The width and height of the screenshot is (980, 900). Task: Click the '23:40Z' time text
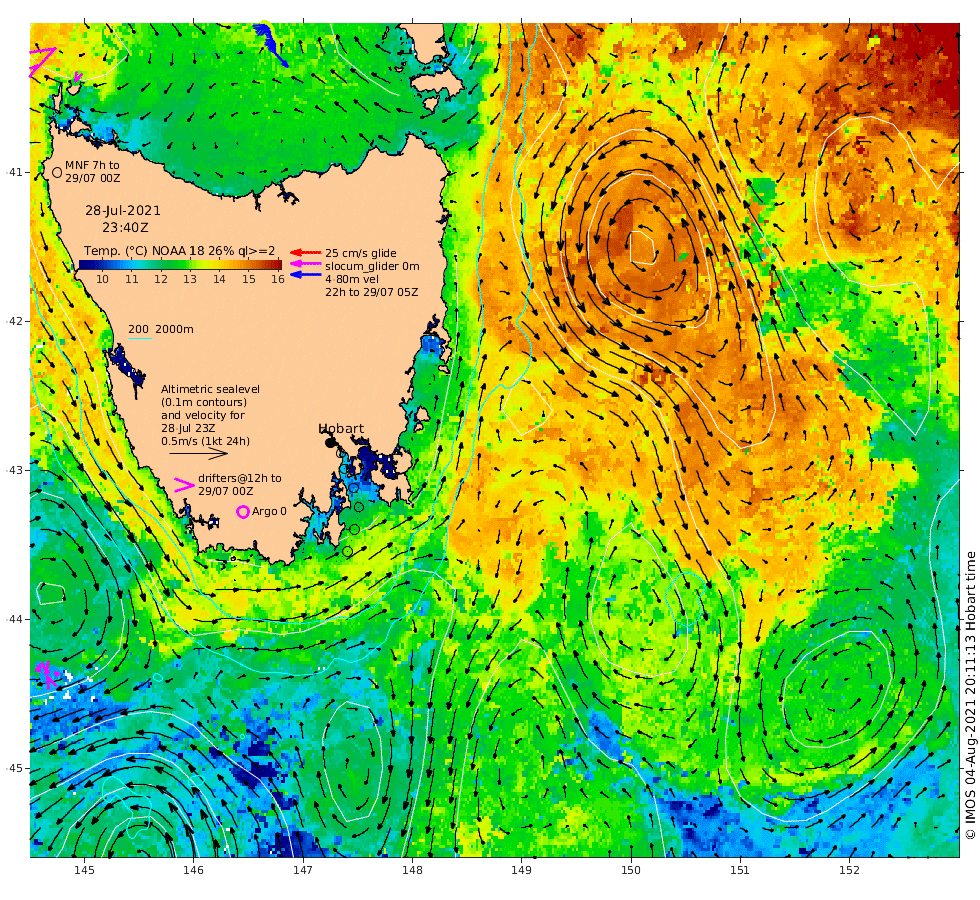coord(126,228)
